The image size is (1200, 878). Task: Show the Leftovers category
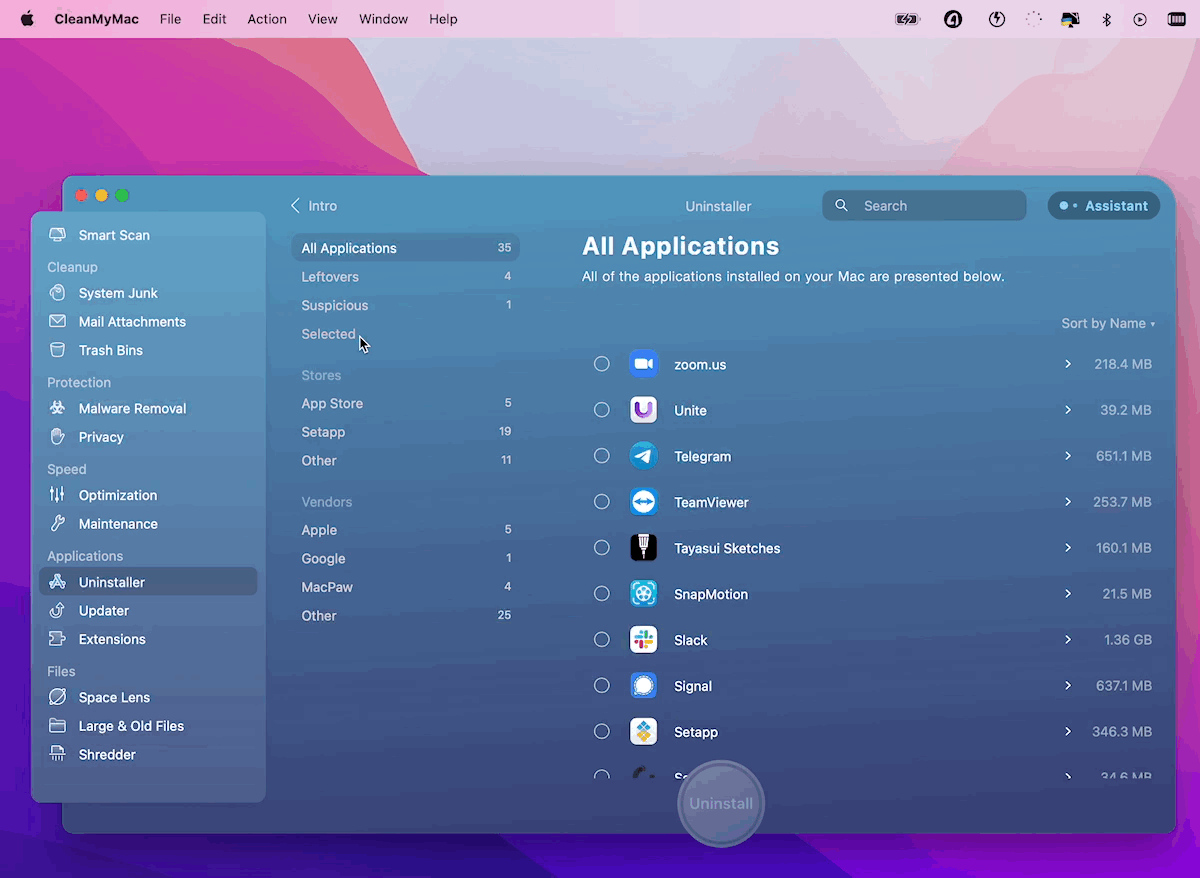(x=406, y=277)
